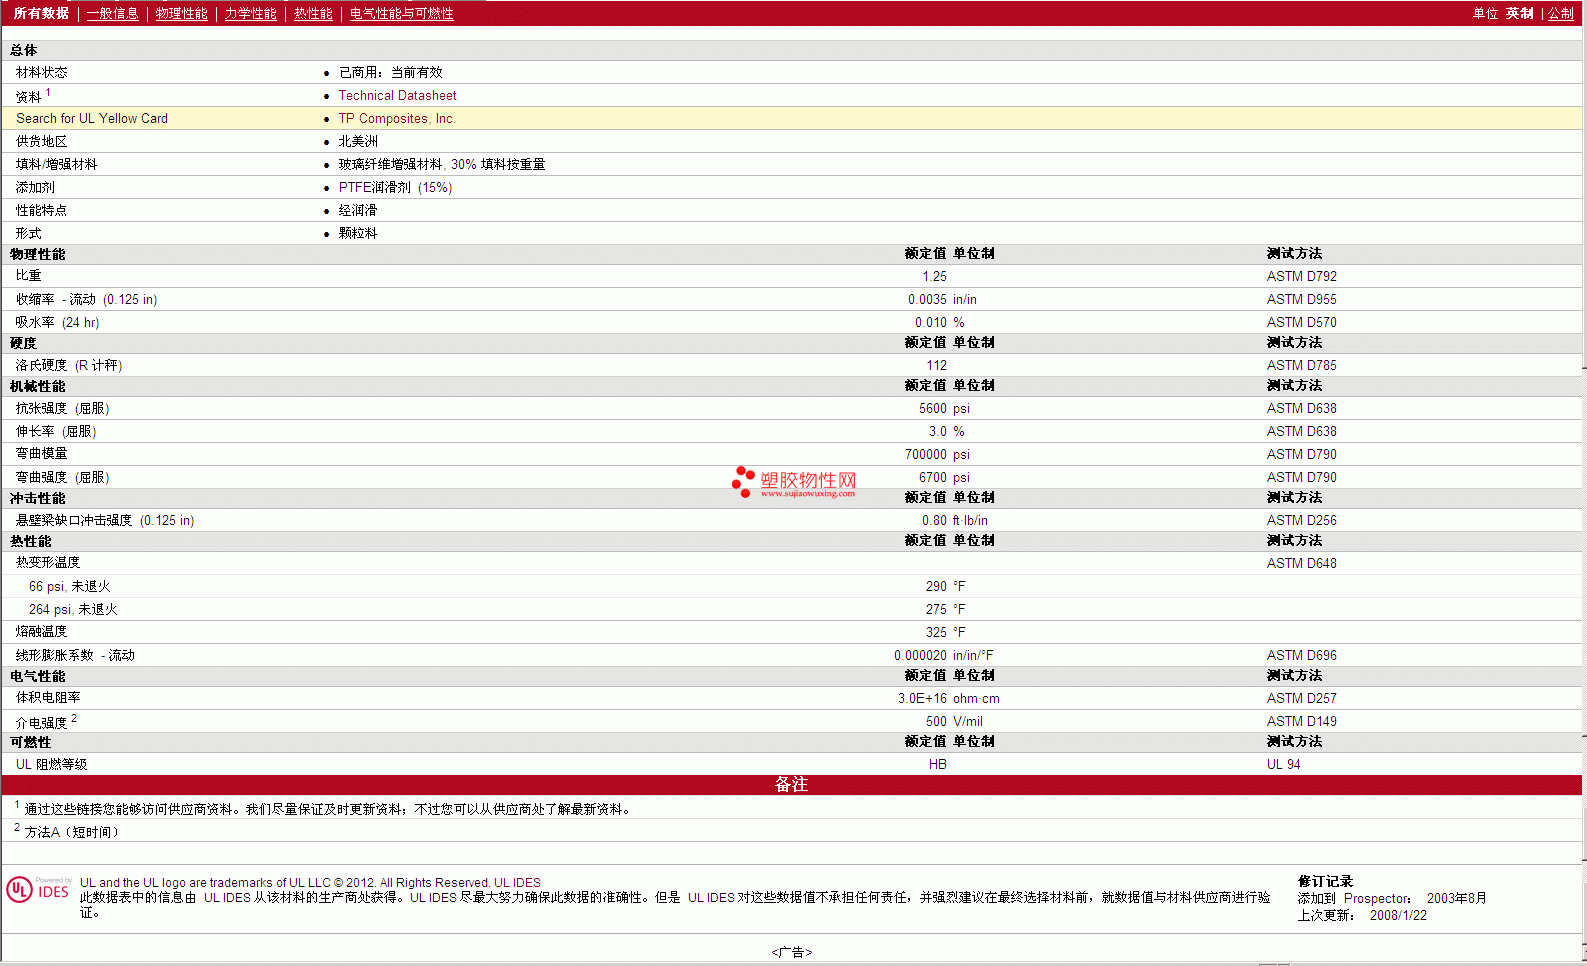Select the 吸水率 (24 hr) label

click(57, 322)
